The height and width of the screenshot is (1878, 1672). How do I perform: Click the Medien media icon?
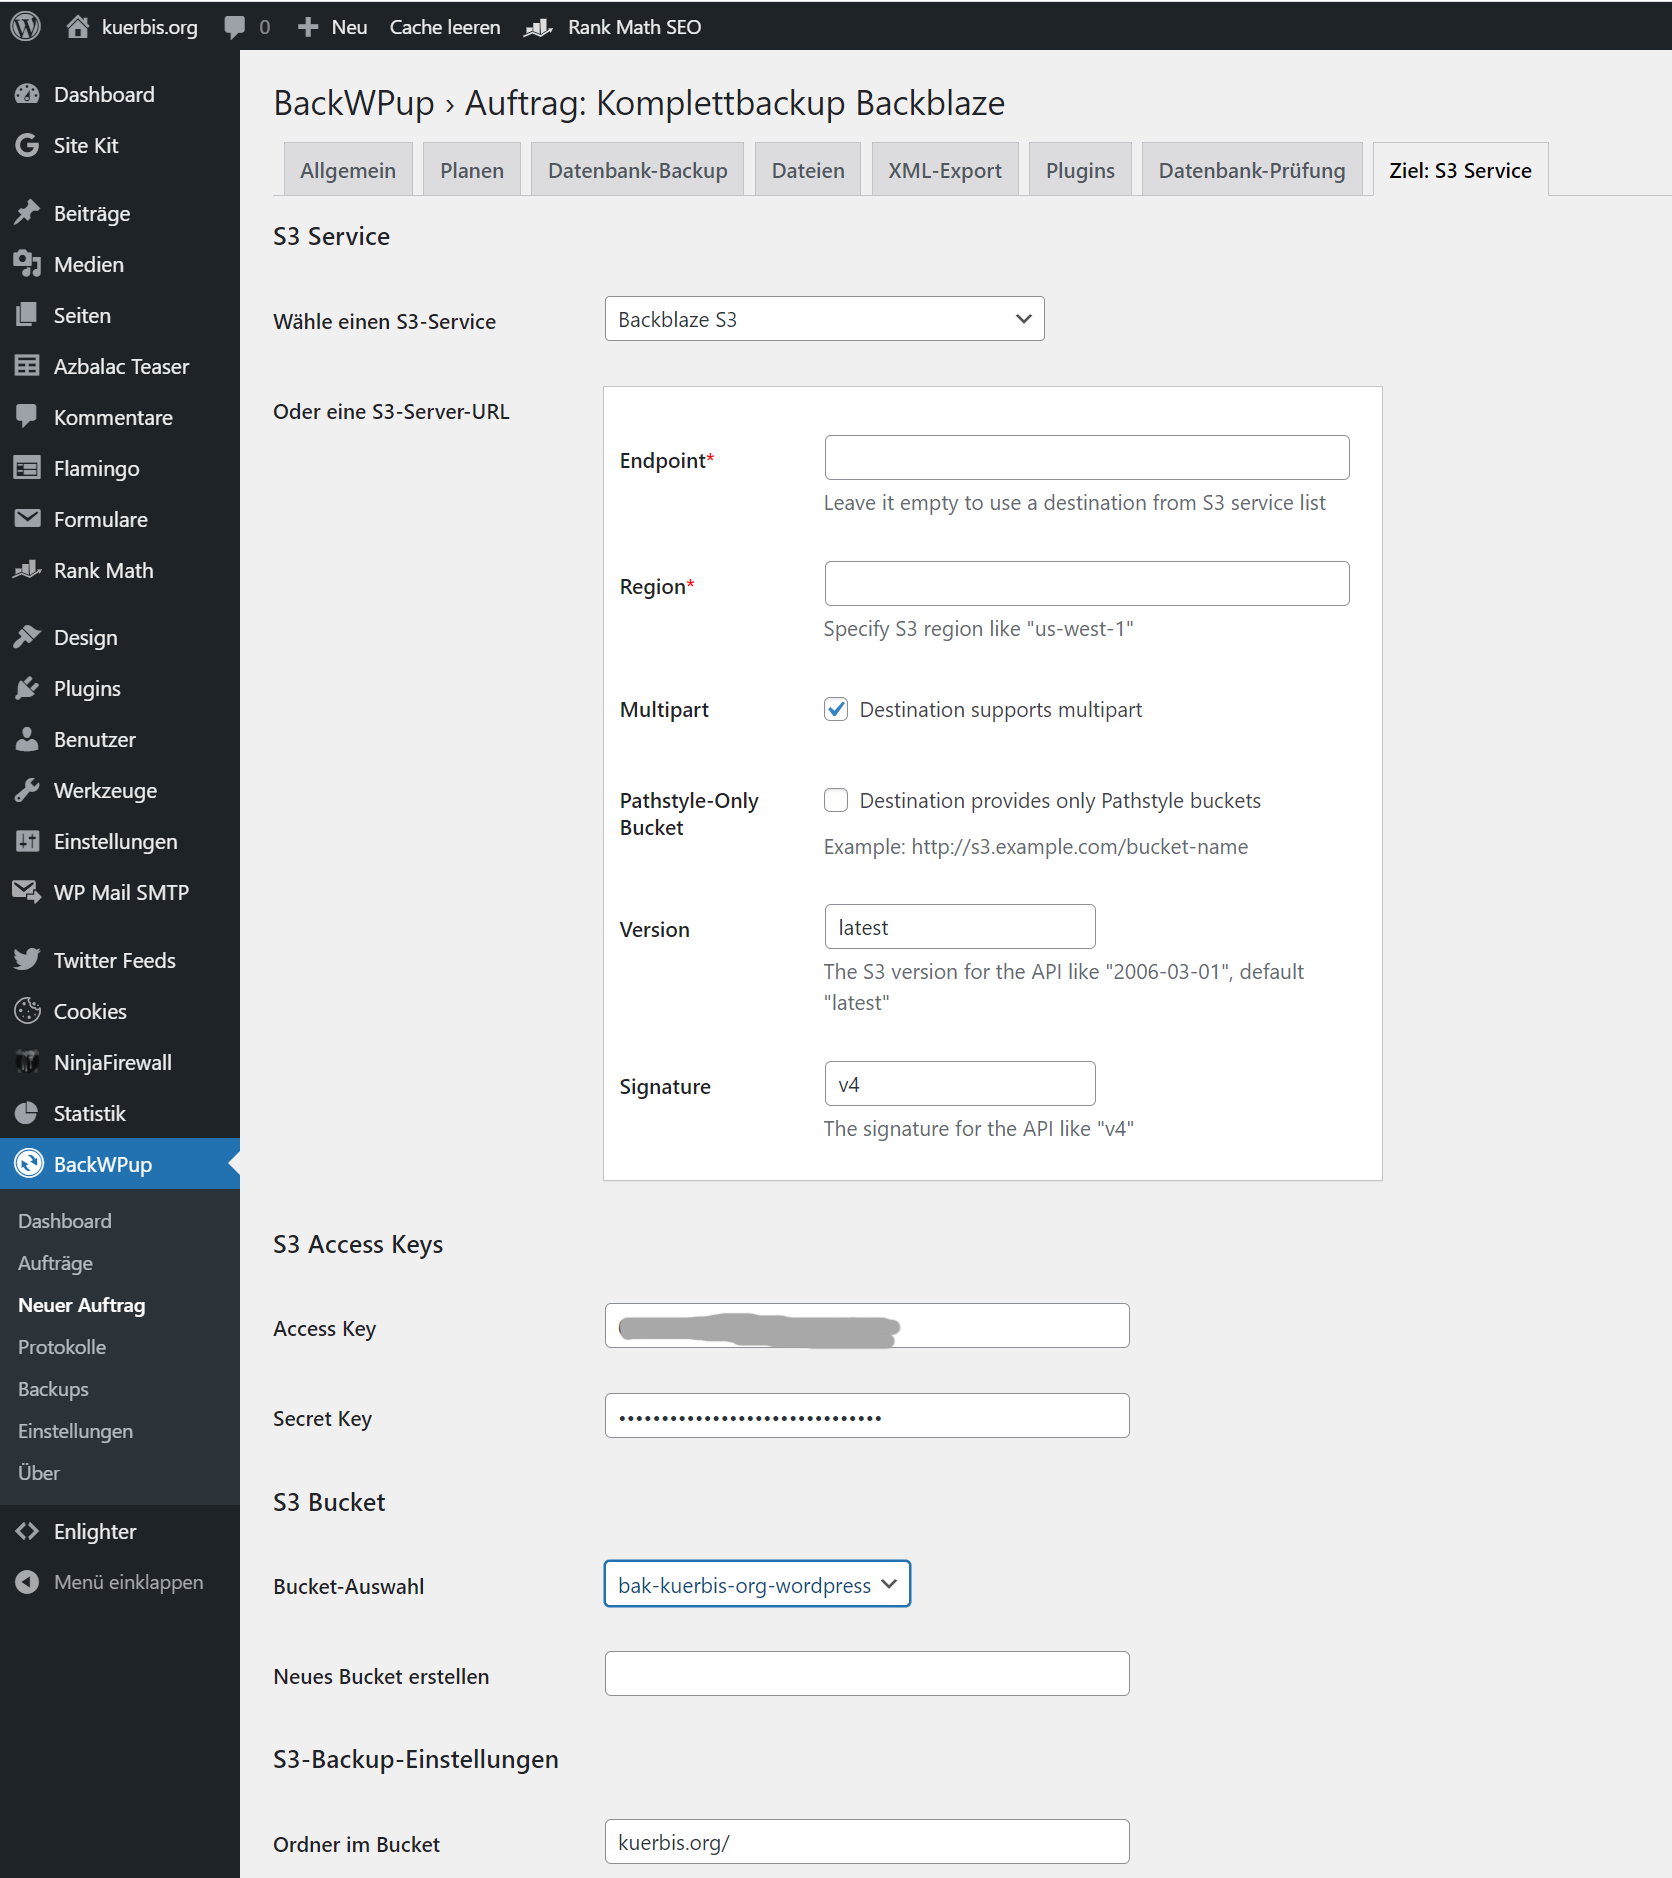(x=27, y=264)
